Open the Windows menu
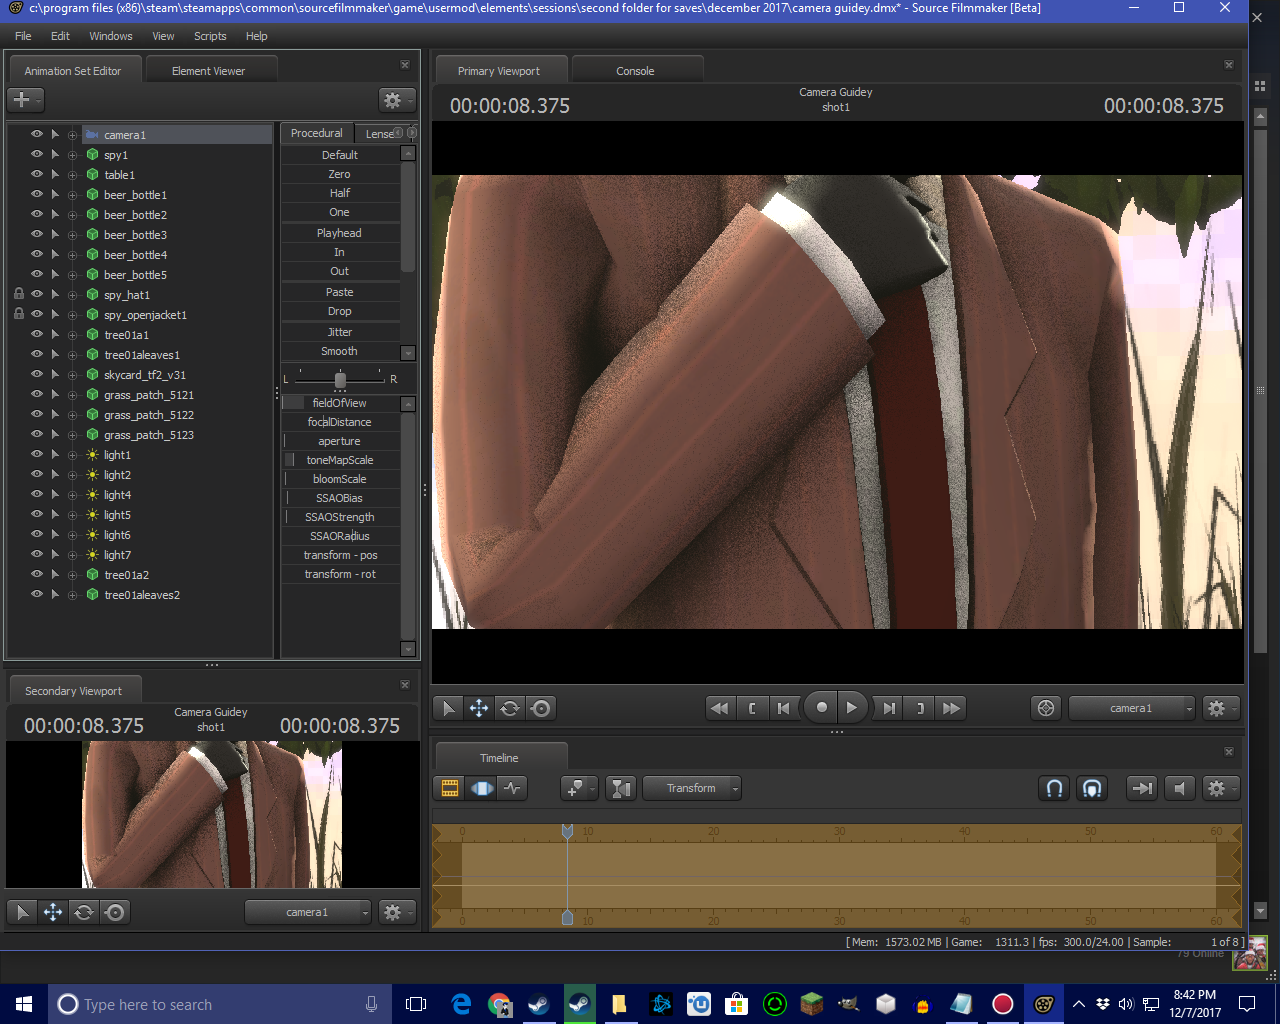Viewport: 1280px width, 1024px height. [111, 36]
